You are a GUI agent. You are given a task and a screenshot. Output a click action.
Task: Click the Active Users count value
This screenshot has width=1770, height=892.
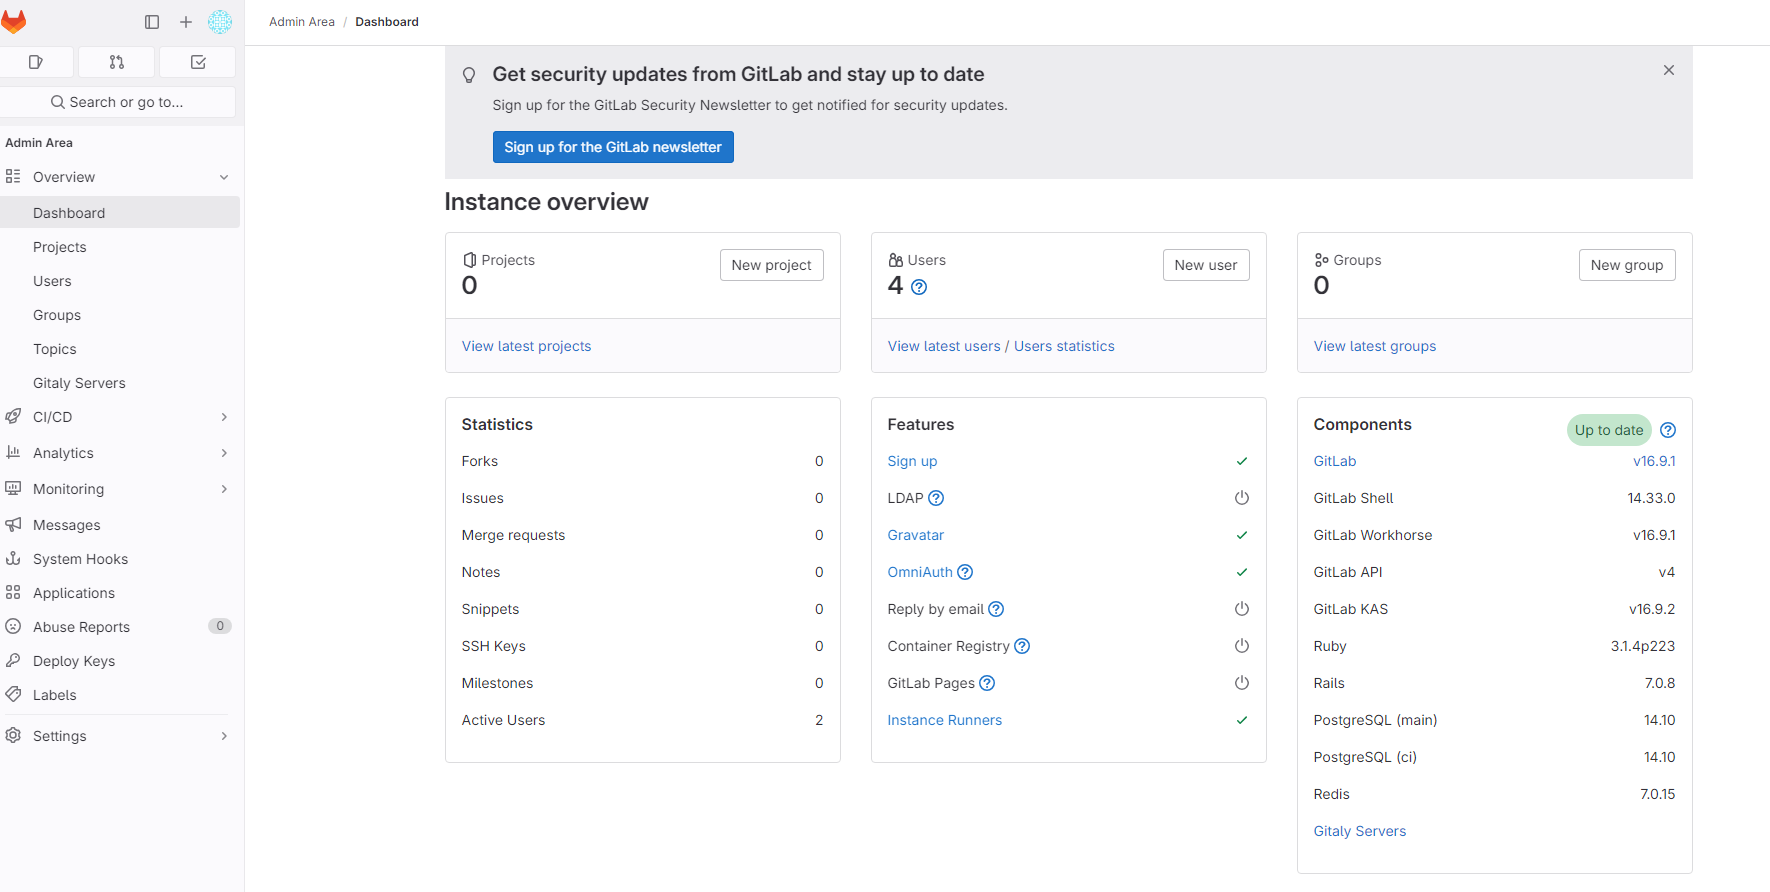coord(819,720)
